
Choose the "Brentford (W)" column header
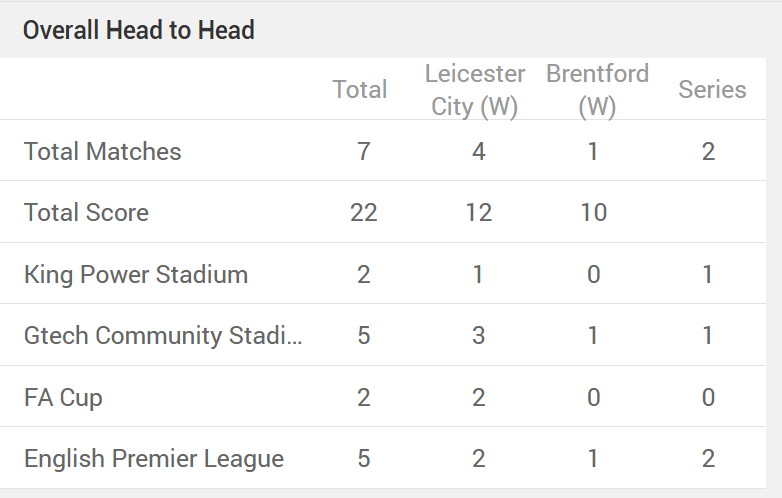(x=597, y=90)
